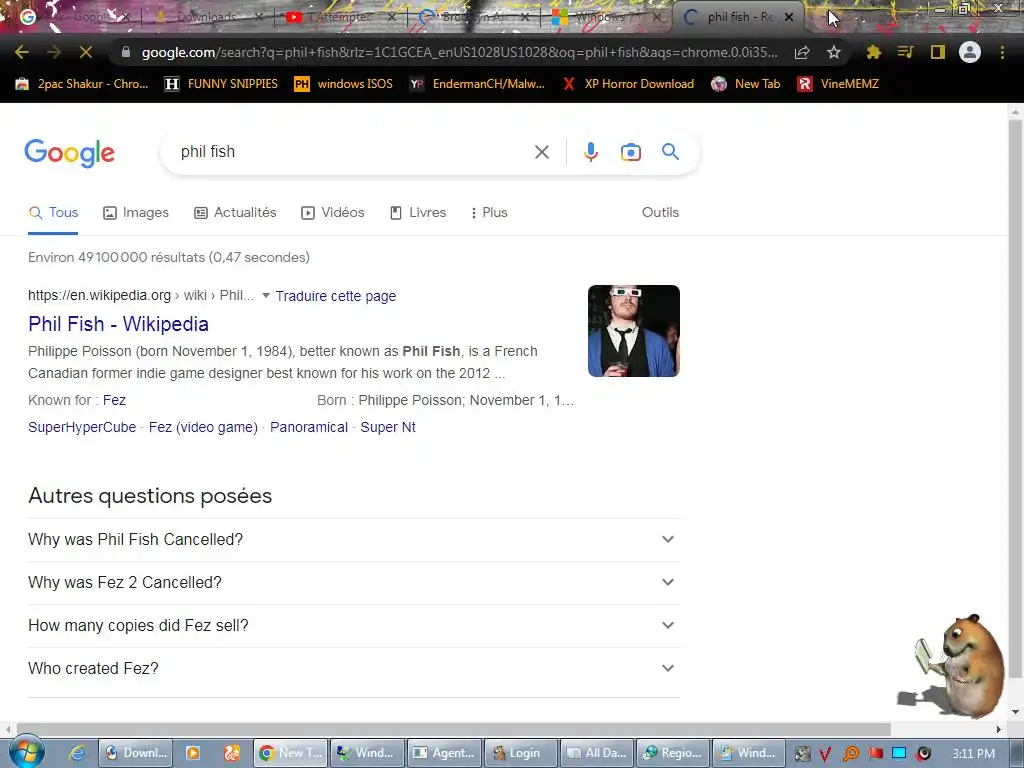Click 'Traduire cette page' link
The height and width of the screenshot is (768, 1024).
336,296
